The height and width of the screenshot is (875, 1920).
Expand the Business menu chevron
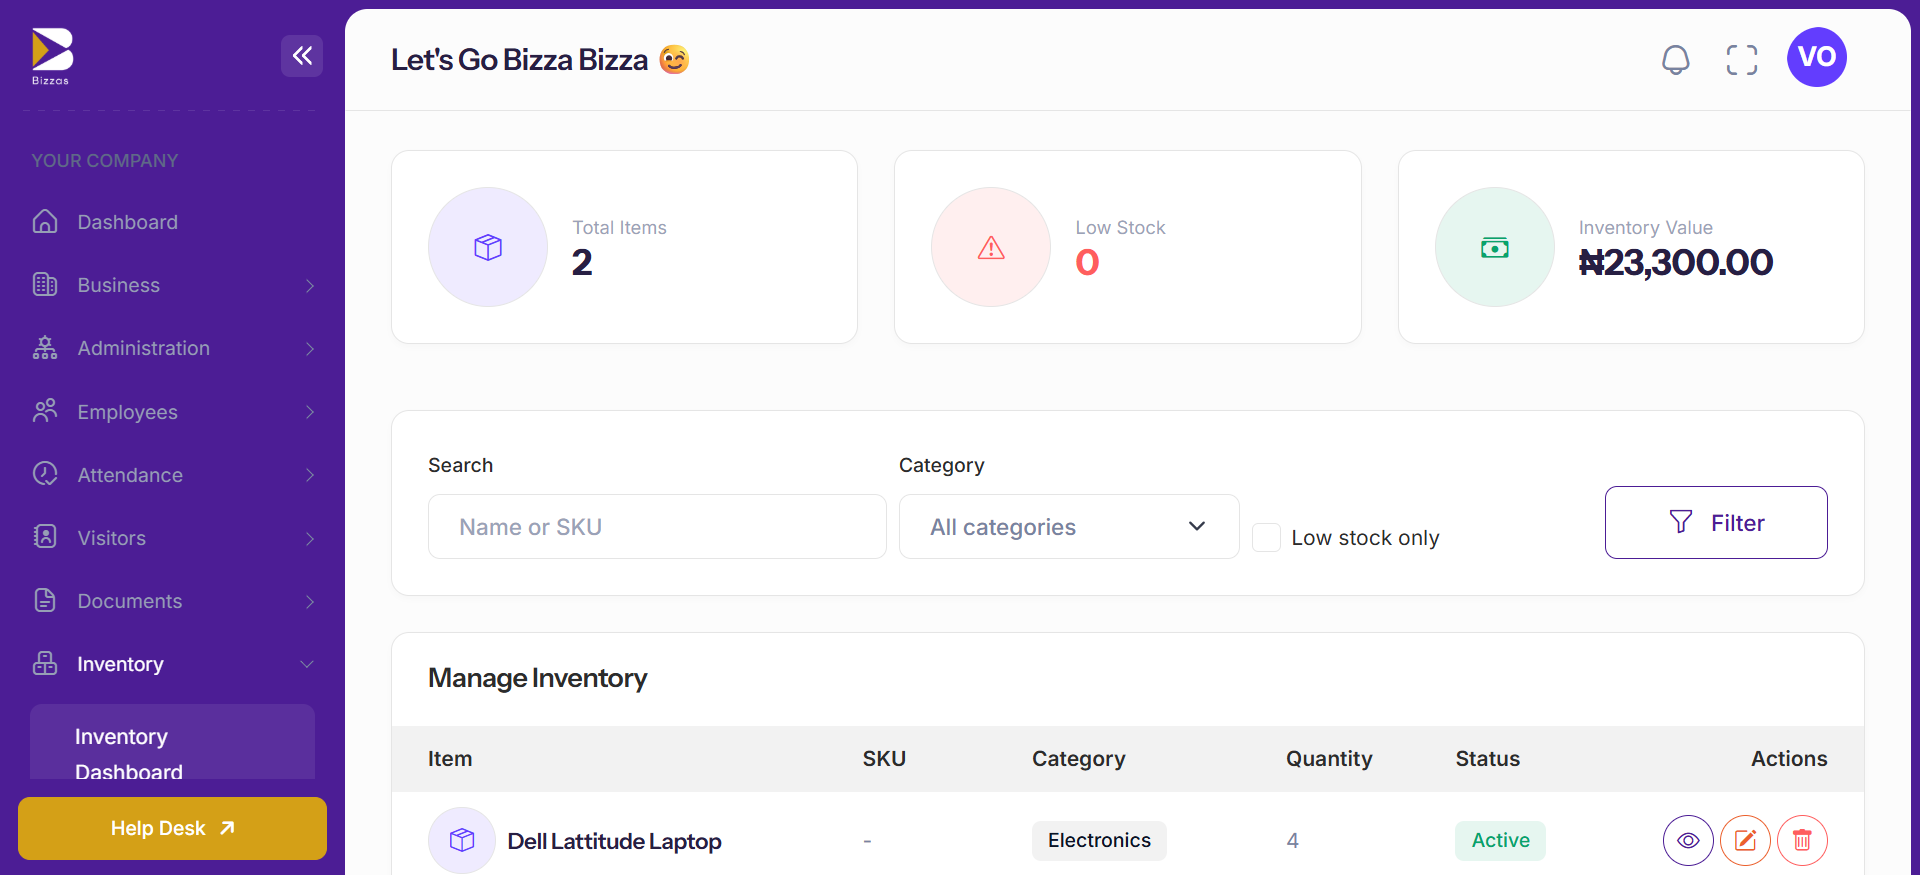[x=310, y=286]
